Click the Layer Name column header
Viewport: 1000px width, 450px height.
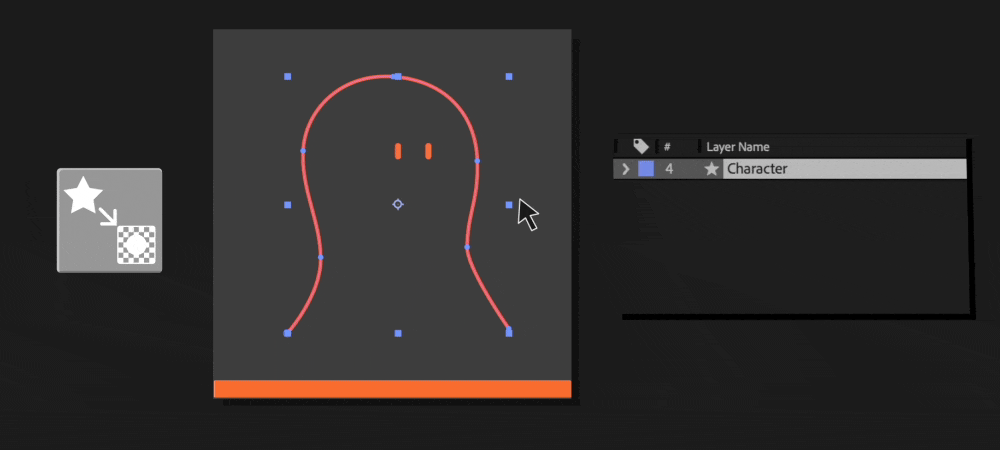[x=737, y=147]
